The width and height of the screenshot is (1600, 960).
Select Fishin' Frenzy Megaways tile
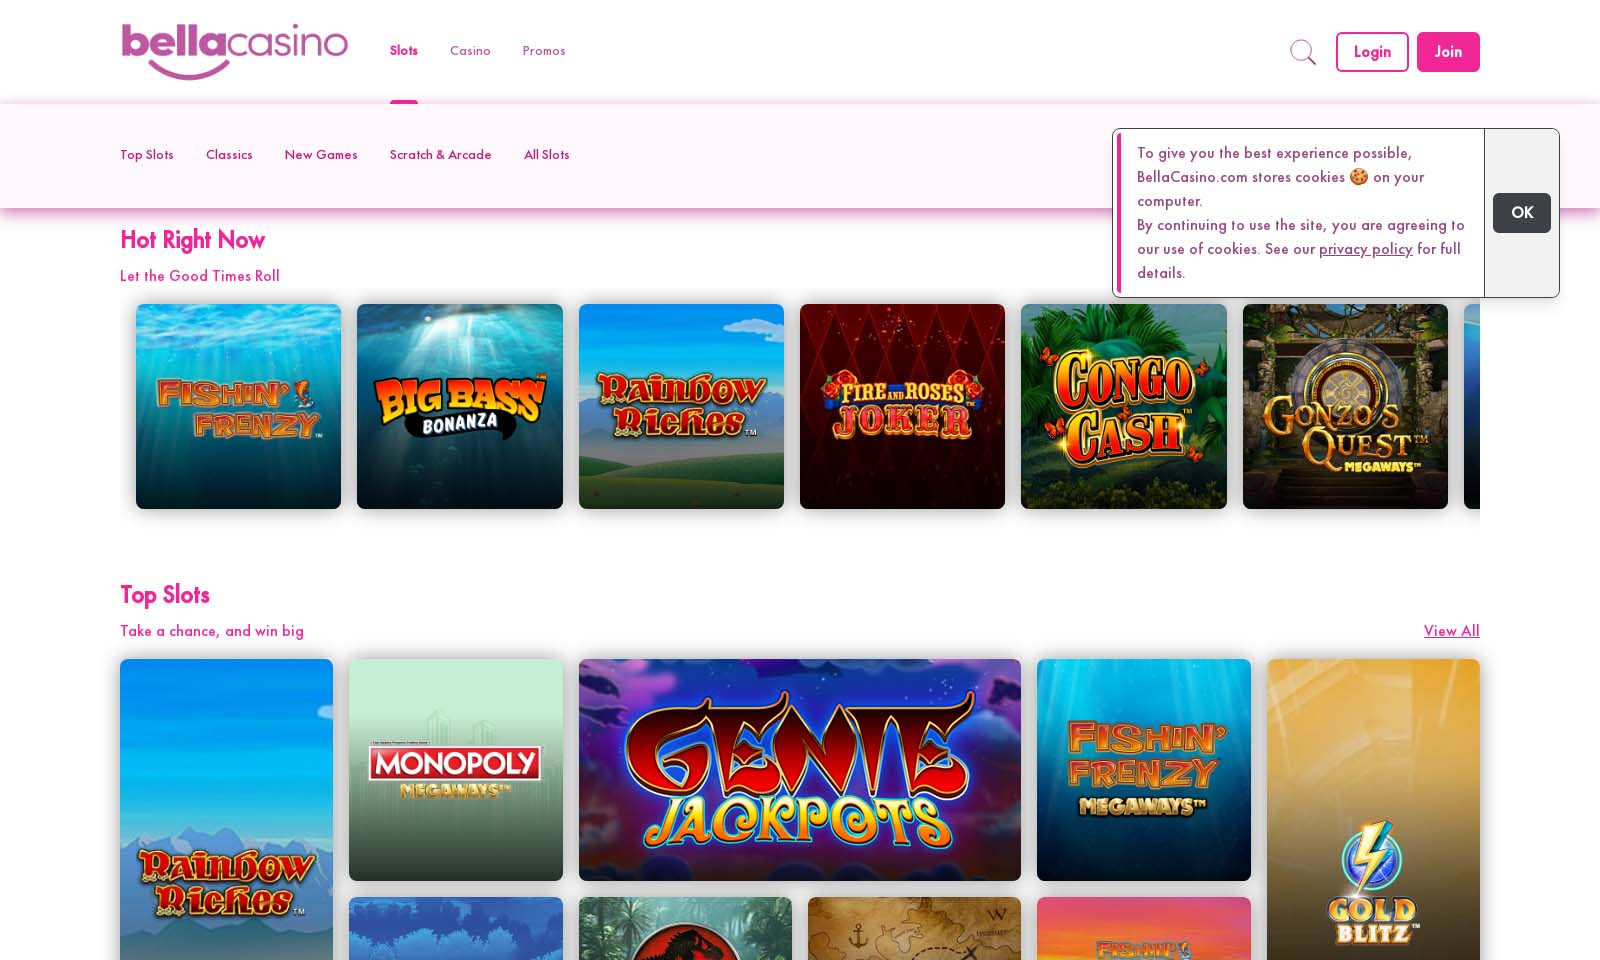point(1144,769)
